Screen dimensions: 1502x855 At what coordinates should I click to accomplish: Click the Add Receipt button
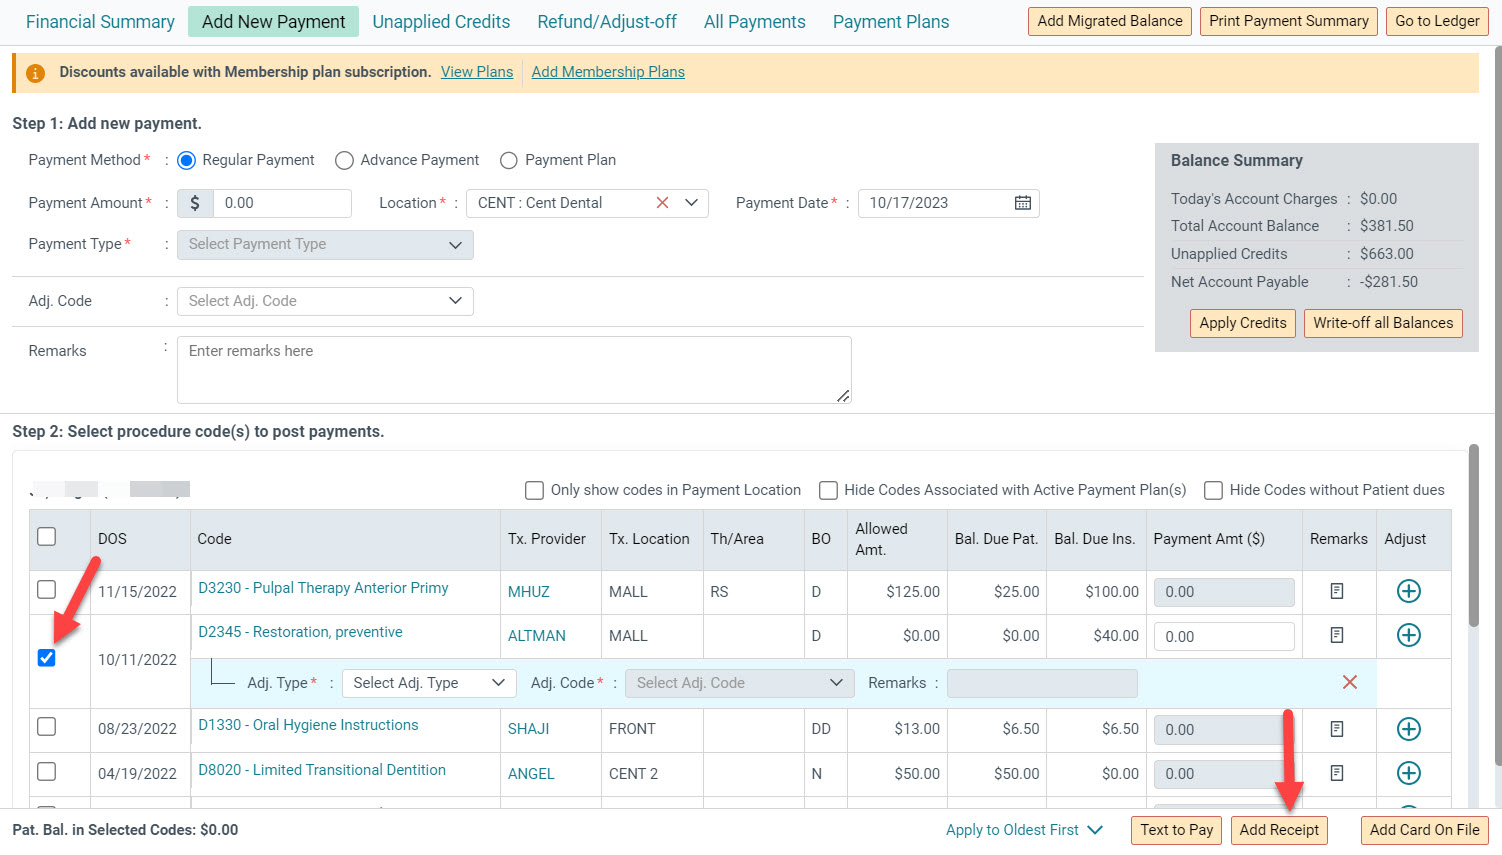1279,830
